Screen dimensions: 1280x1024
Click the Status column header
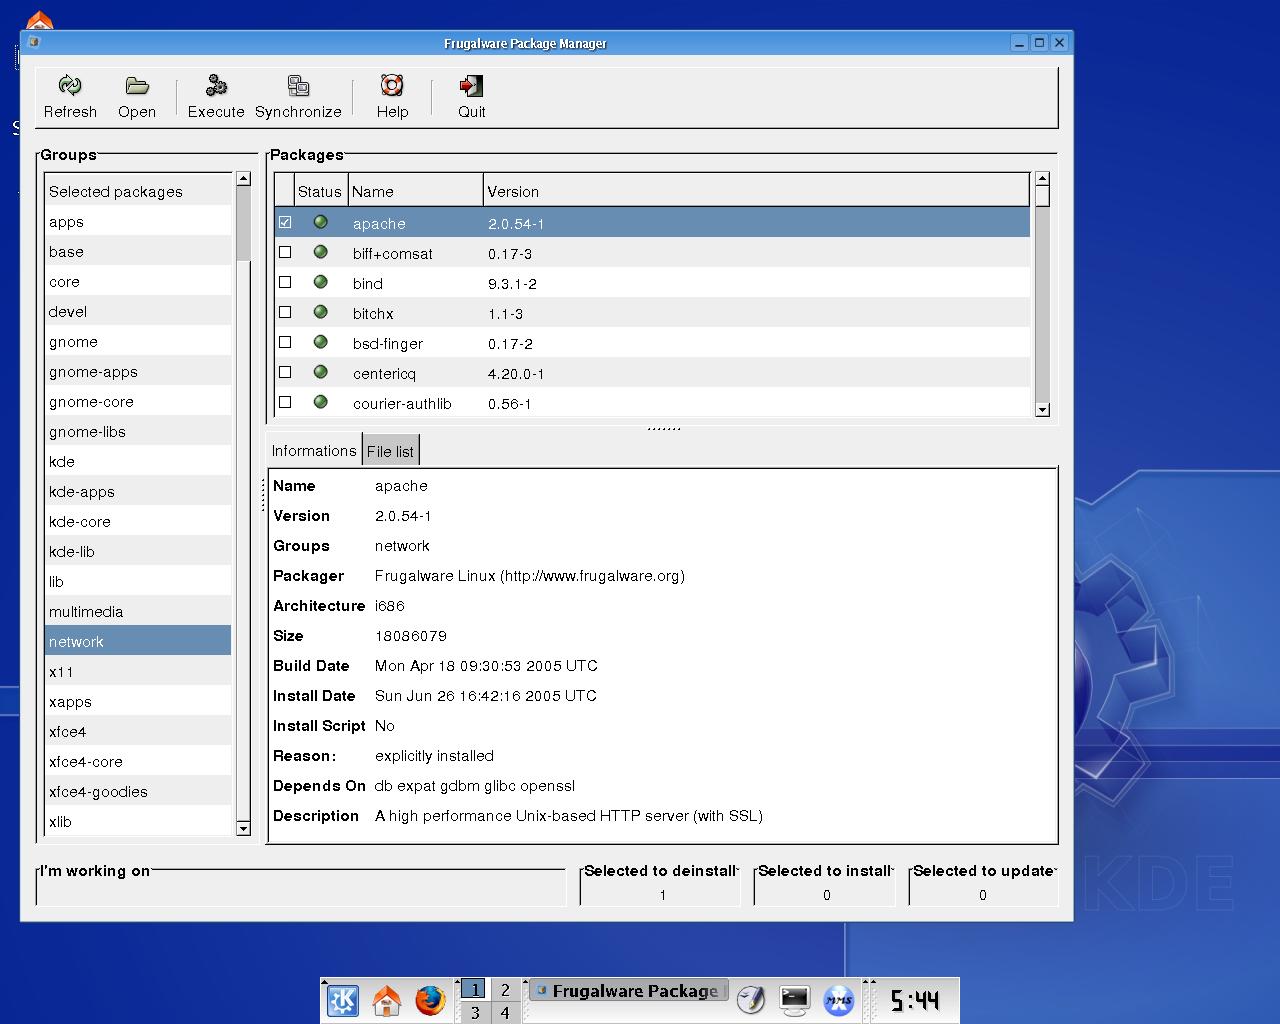320,191
